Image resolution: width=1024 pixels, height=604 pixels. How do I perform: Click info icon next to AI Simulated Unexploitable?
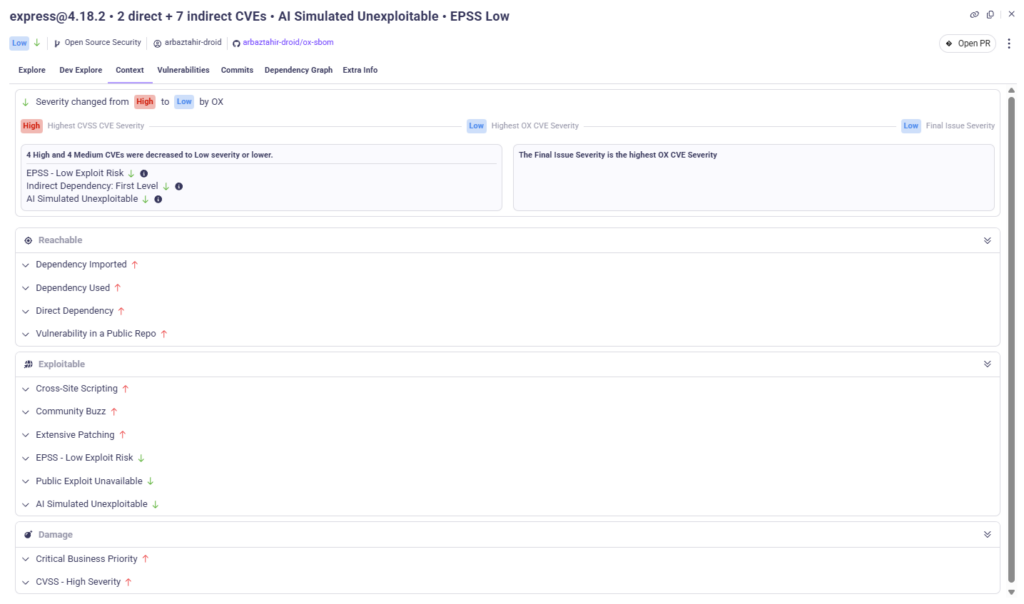tap(158, 199)
